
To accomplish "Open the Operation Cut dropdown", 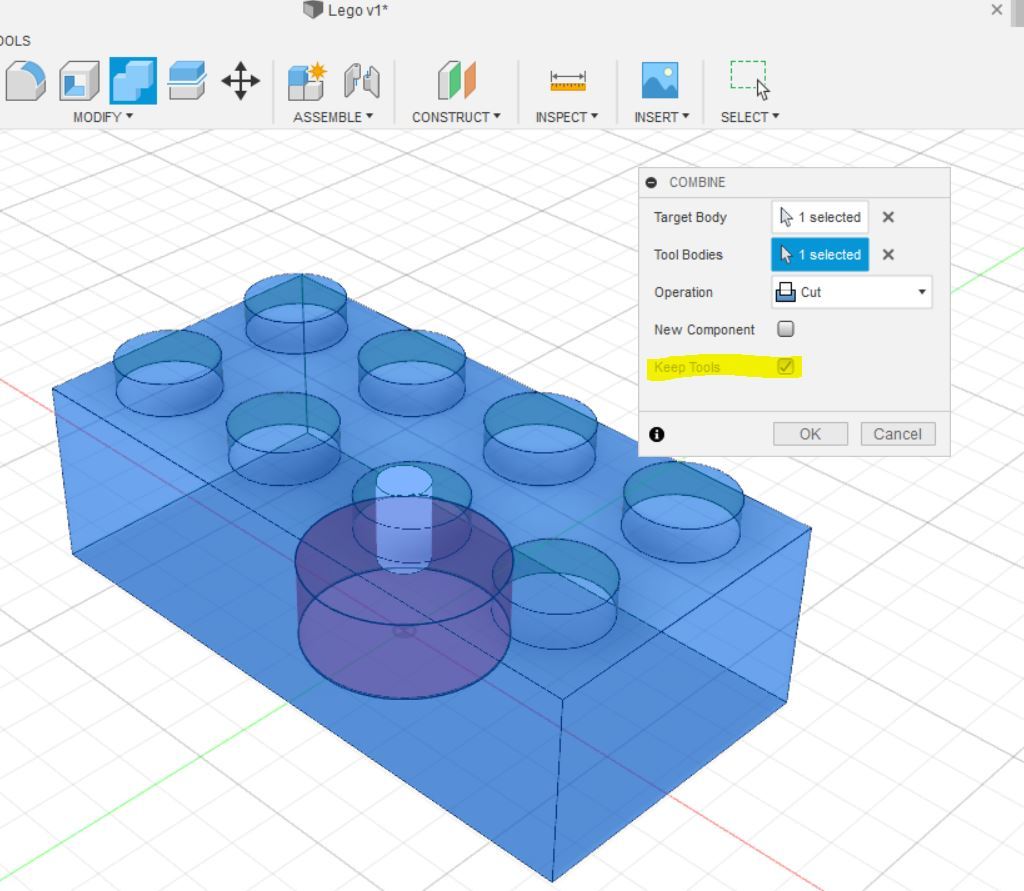I will click(x=852, y=292).
